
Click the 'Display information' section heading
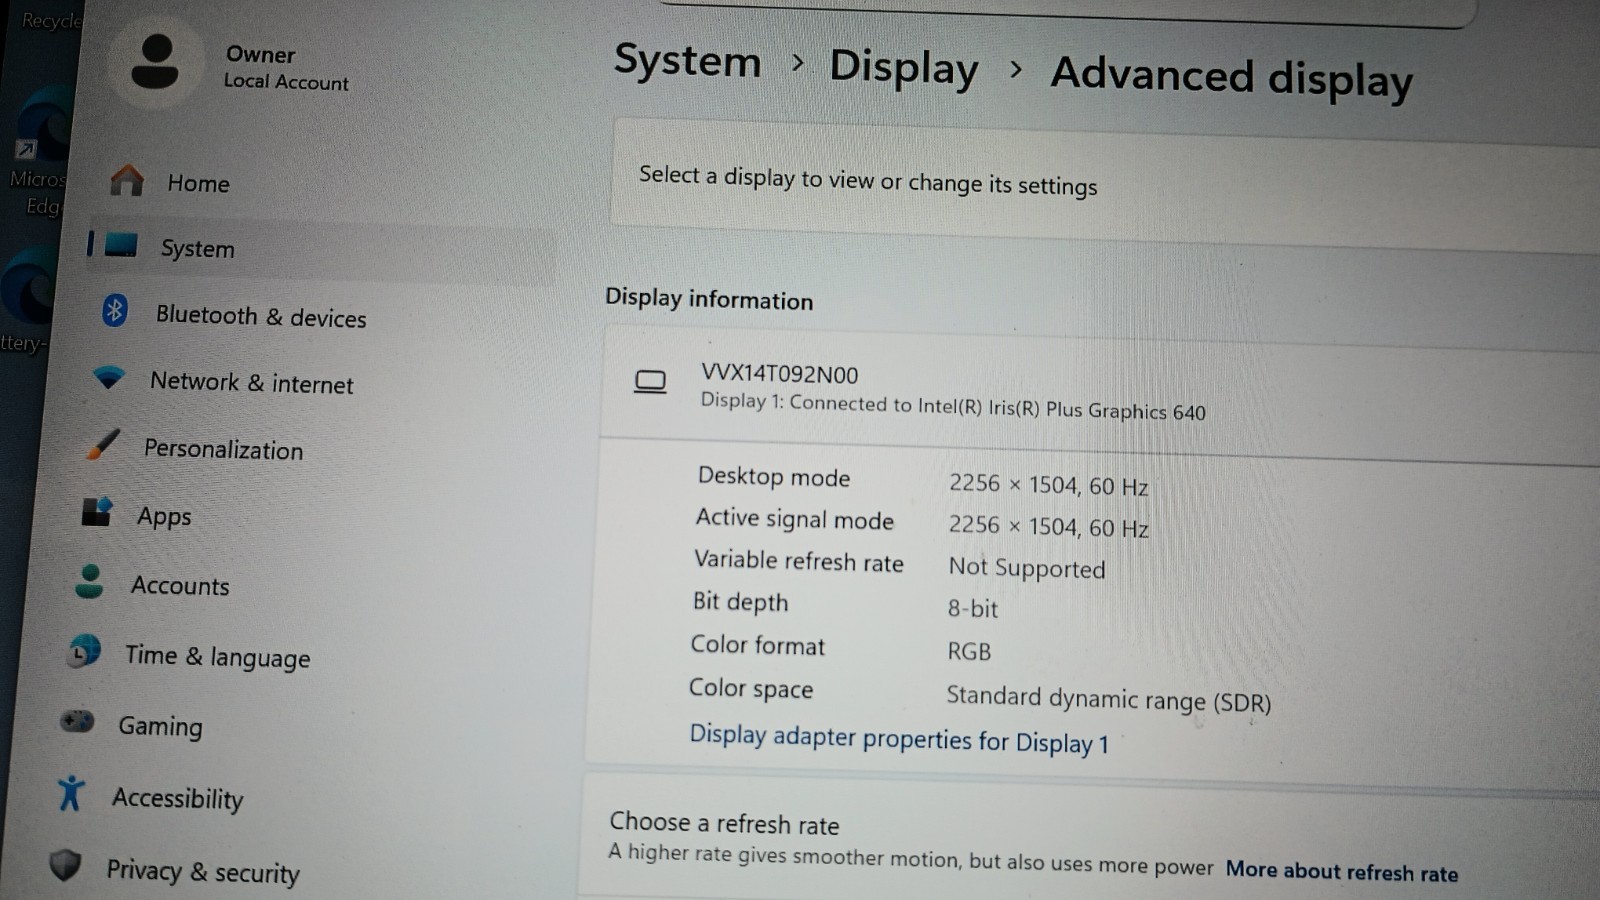click(709, 299)
